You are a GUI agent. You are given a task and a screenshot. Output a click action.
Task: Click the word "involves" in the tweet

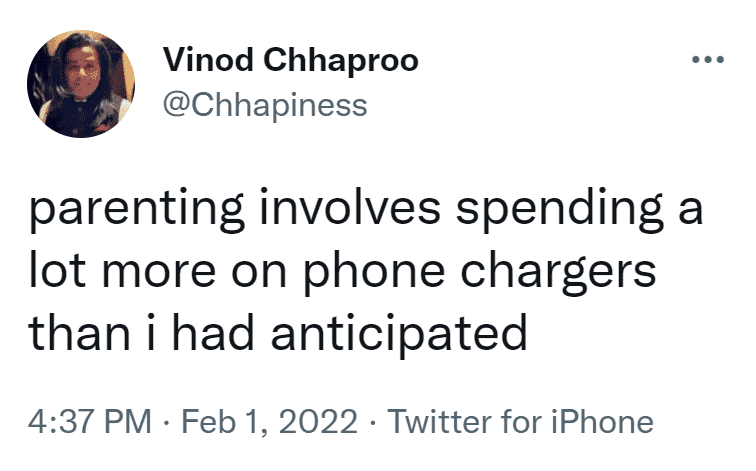pos(350,208)
